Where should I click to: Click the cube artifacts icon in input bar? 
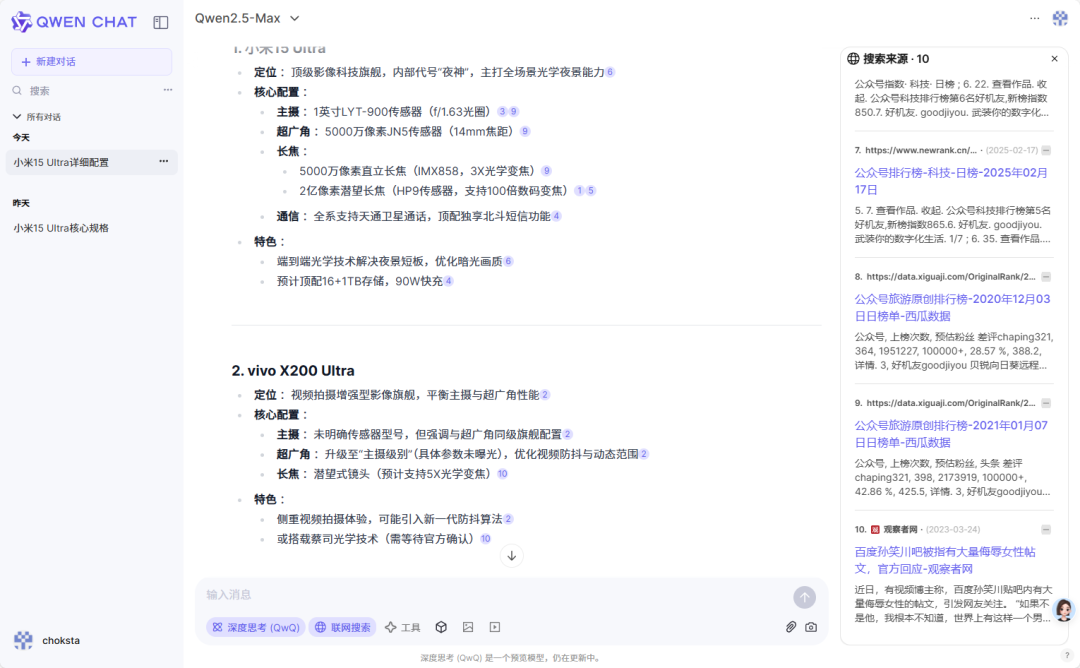[x=442, y=627]
